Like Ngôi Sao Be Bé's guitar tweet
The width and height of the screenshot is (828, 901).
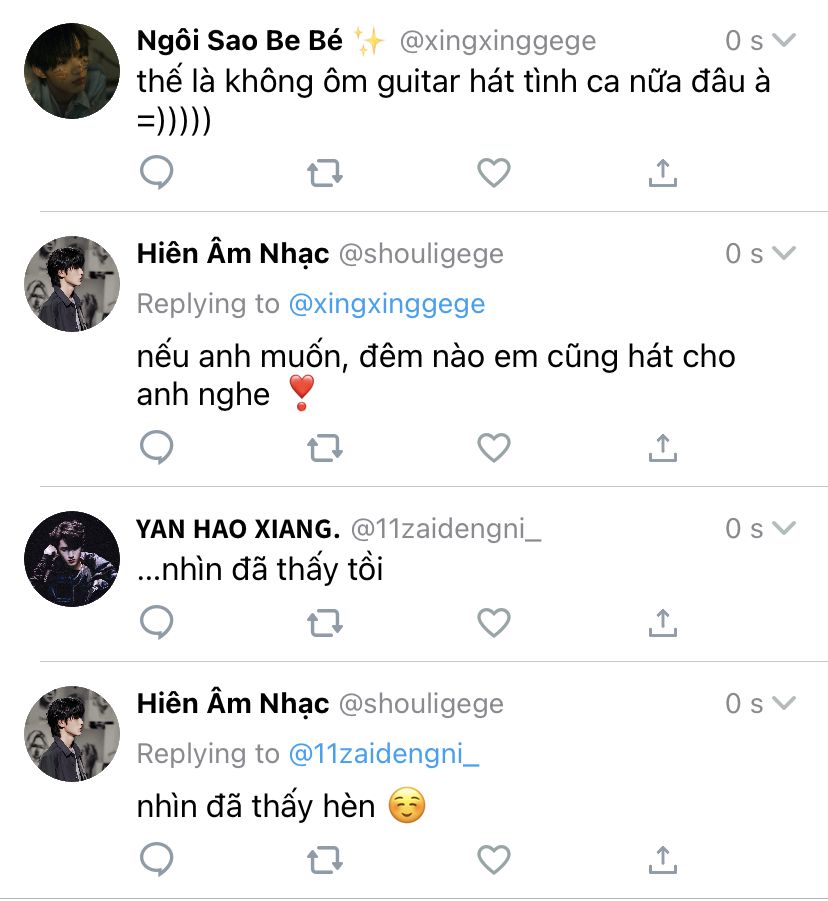(493, 174)
